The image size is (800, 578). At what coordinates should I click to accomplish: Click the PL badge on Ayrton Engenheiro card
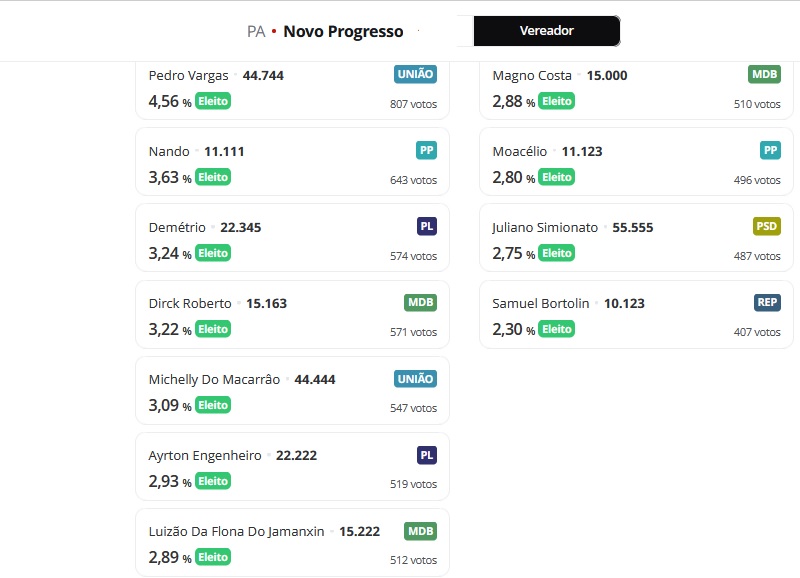tap(427, 455)
